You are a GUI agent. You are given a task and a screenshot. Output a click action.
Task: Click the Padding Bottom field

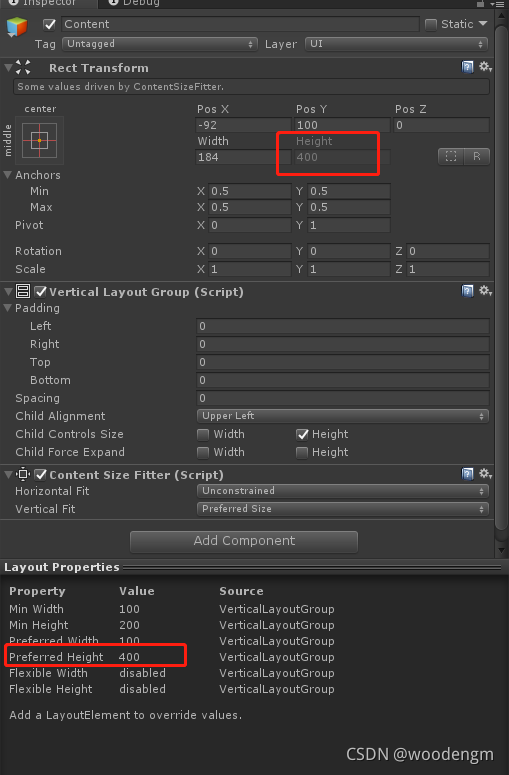342,380
